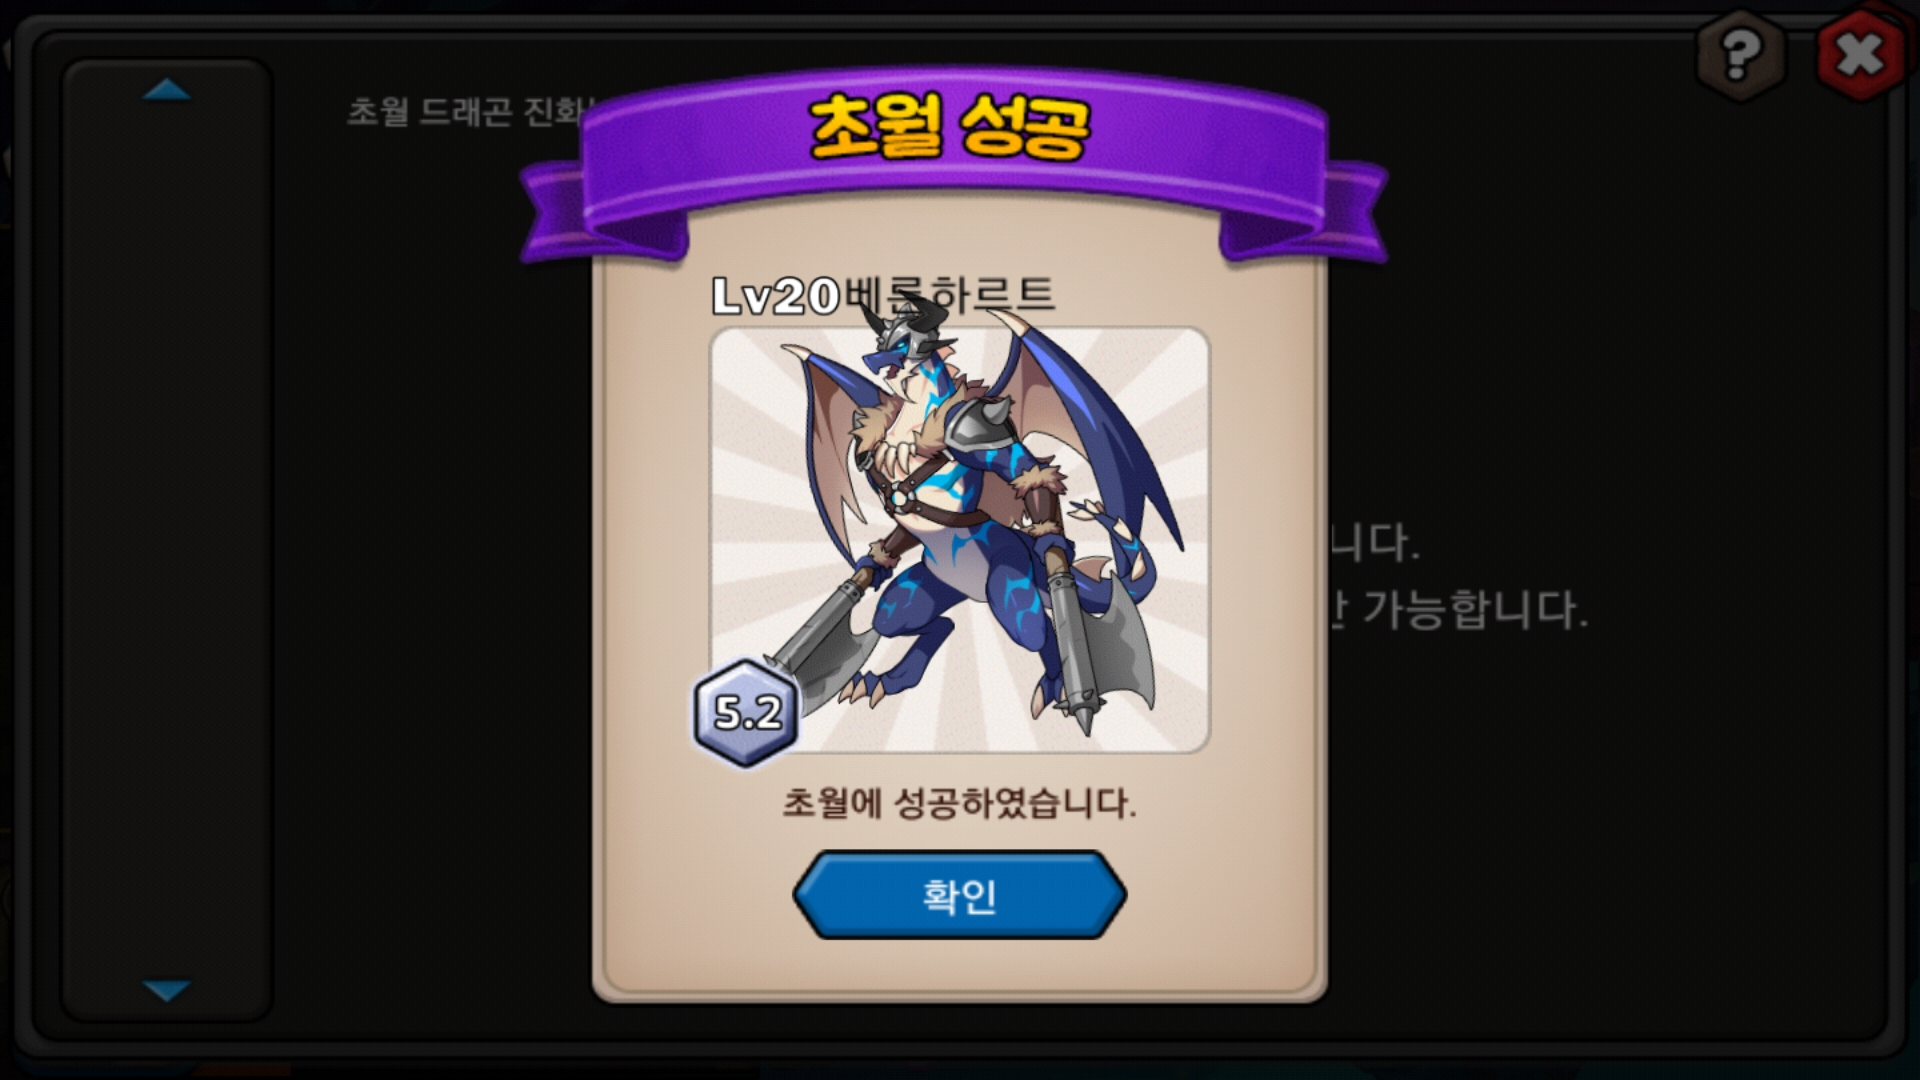Open the help question mark icon
1920x1080 pixels.
(x=1741, y=55)
